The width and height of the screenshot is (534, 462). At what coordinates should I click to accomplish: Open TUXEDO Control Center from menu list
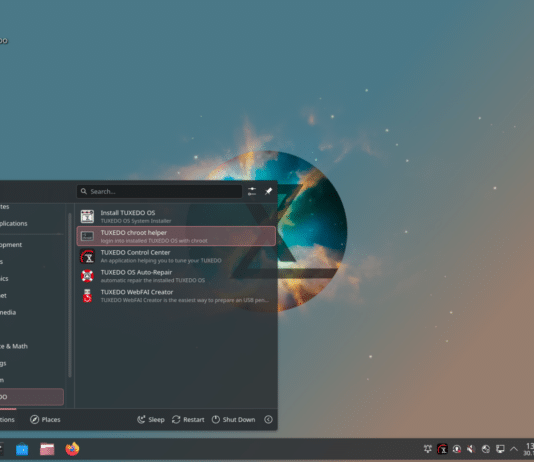click(x=176, y=256)
